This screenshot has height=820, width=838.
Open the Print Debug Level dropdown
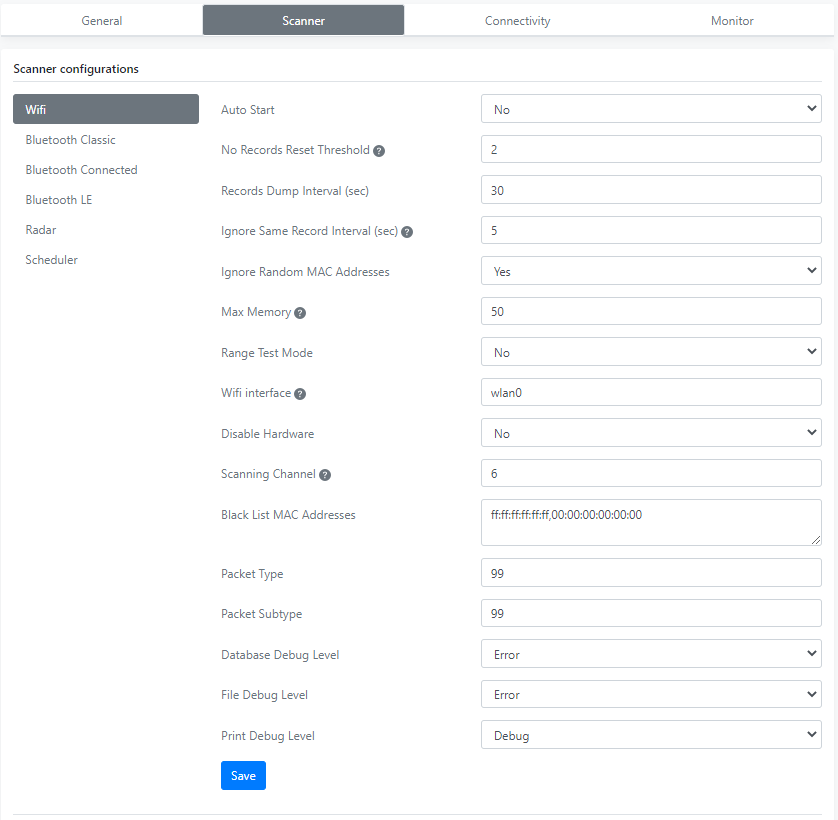pyautogui.click(x=651, y=735)
